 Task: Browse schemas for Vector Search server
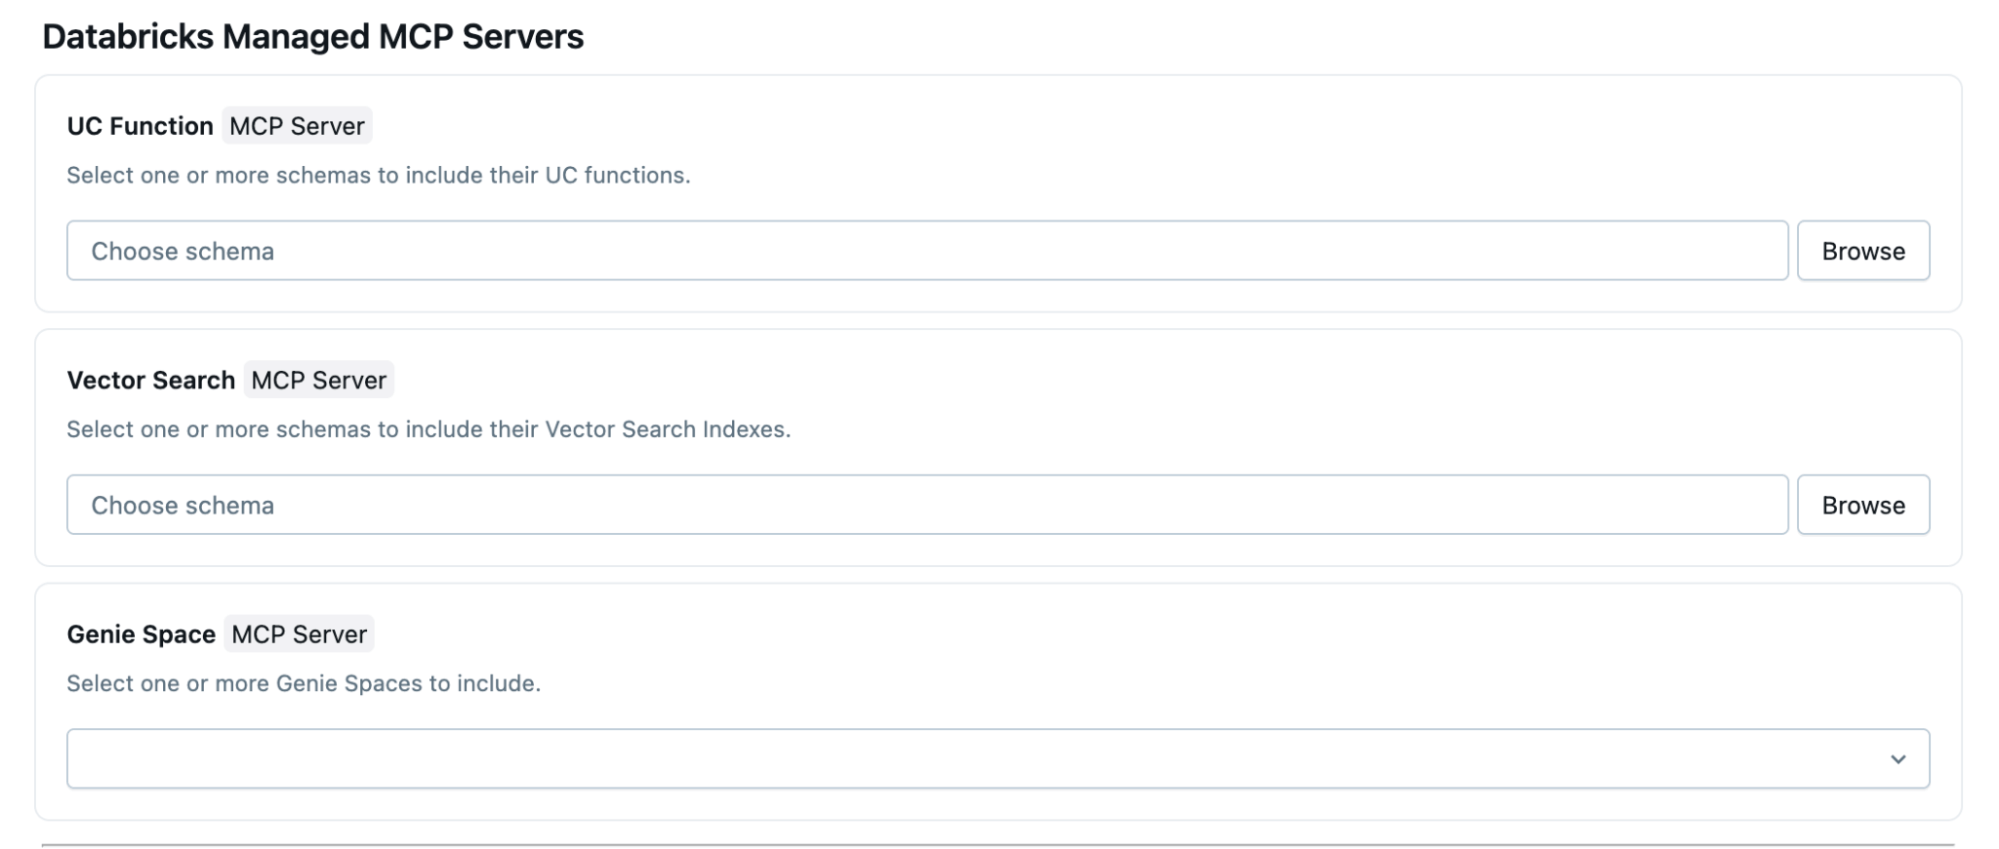[x=1862, y=505]
